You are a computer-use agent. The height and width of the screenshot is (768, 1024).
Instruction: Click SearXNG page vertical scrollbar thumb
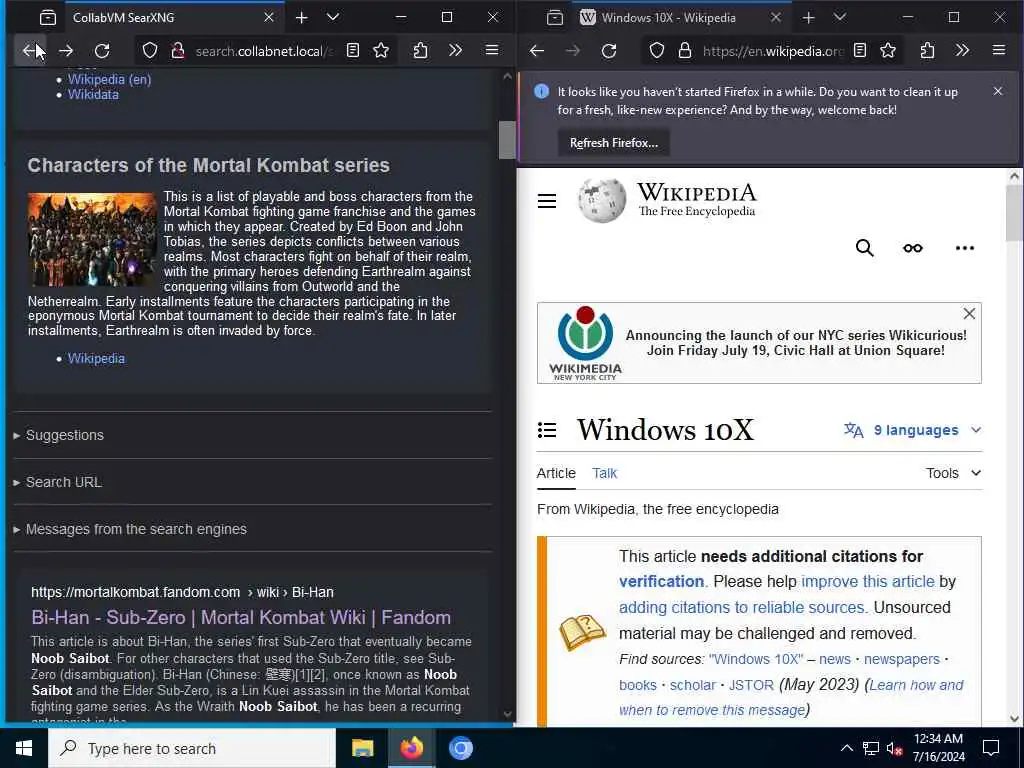pyautogui.click(x=507, y=140)
